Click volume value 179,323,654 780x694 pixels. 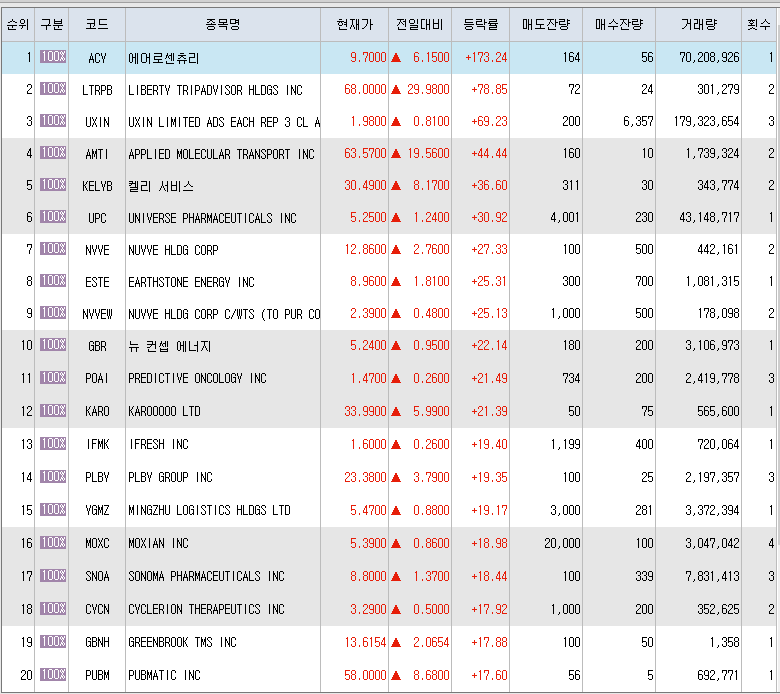tap(706, 121)
